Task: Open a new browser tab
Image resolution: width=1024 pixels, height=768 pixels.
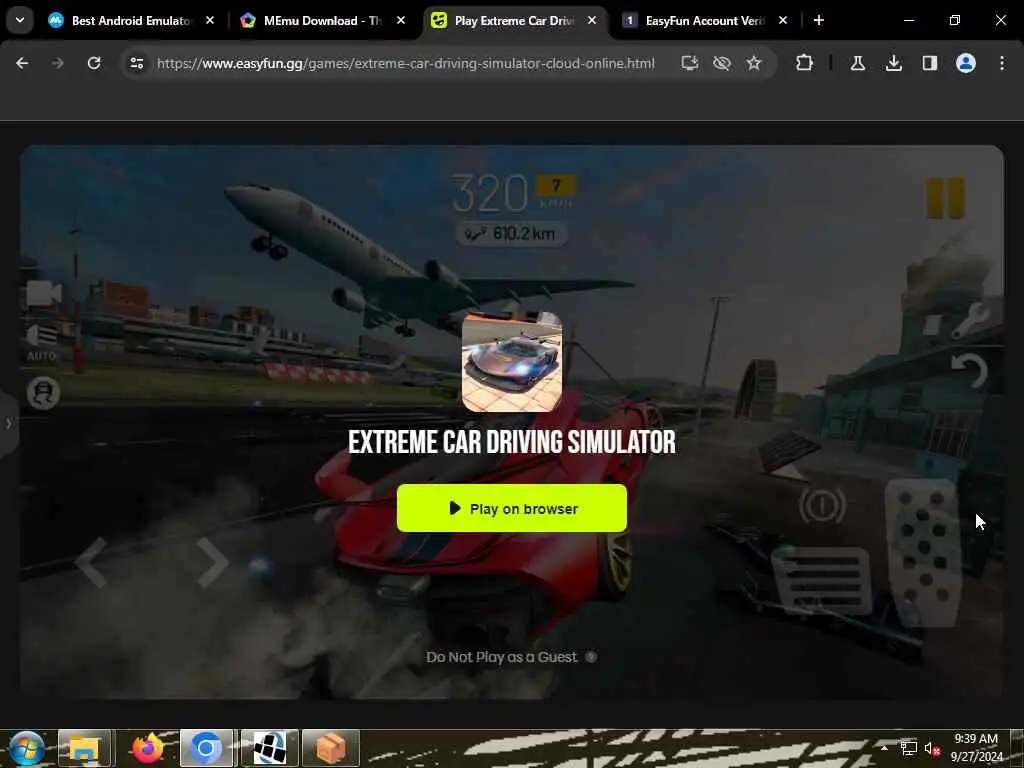Action: pyautogui.click(x=819, y=20)
